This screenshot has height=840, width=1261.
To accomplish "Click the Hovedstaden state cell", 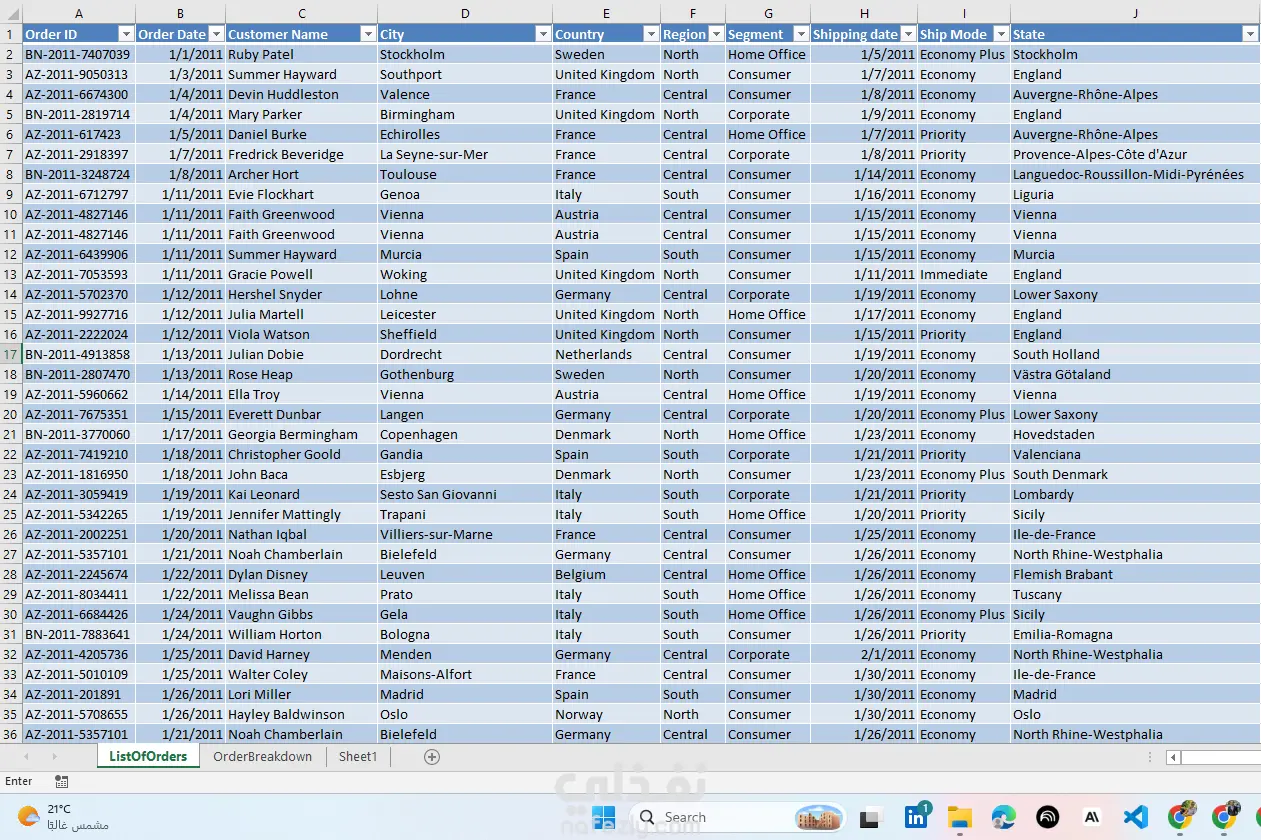I will tap(1136, 434).
